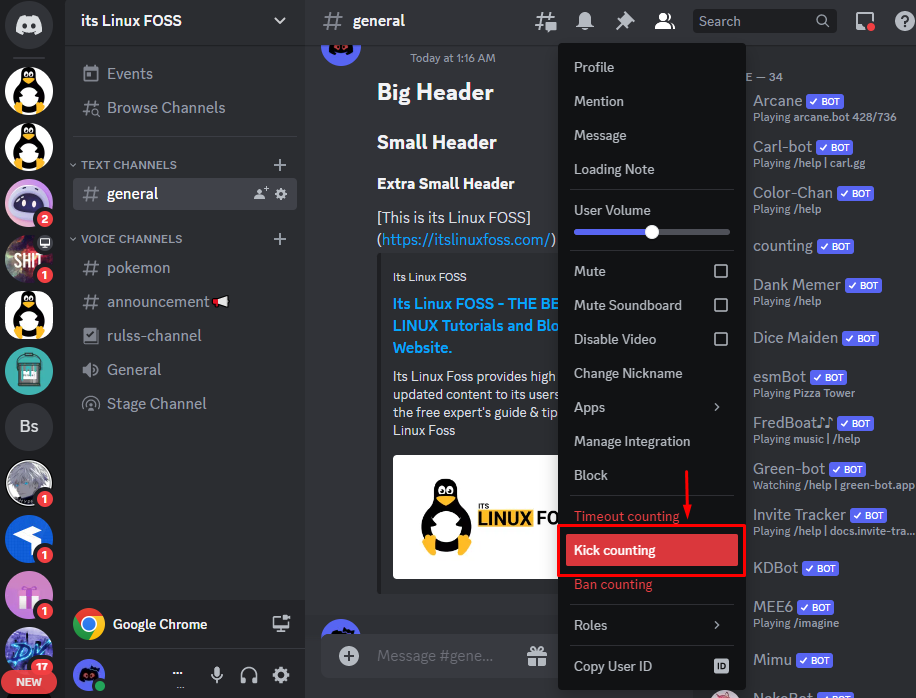Open Browse Channels
The image size is (916, 698).
click(185, 107)
